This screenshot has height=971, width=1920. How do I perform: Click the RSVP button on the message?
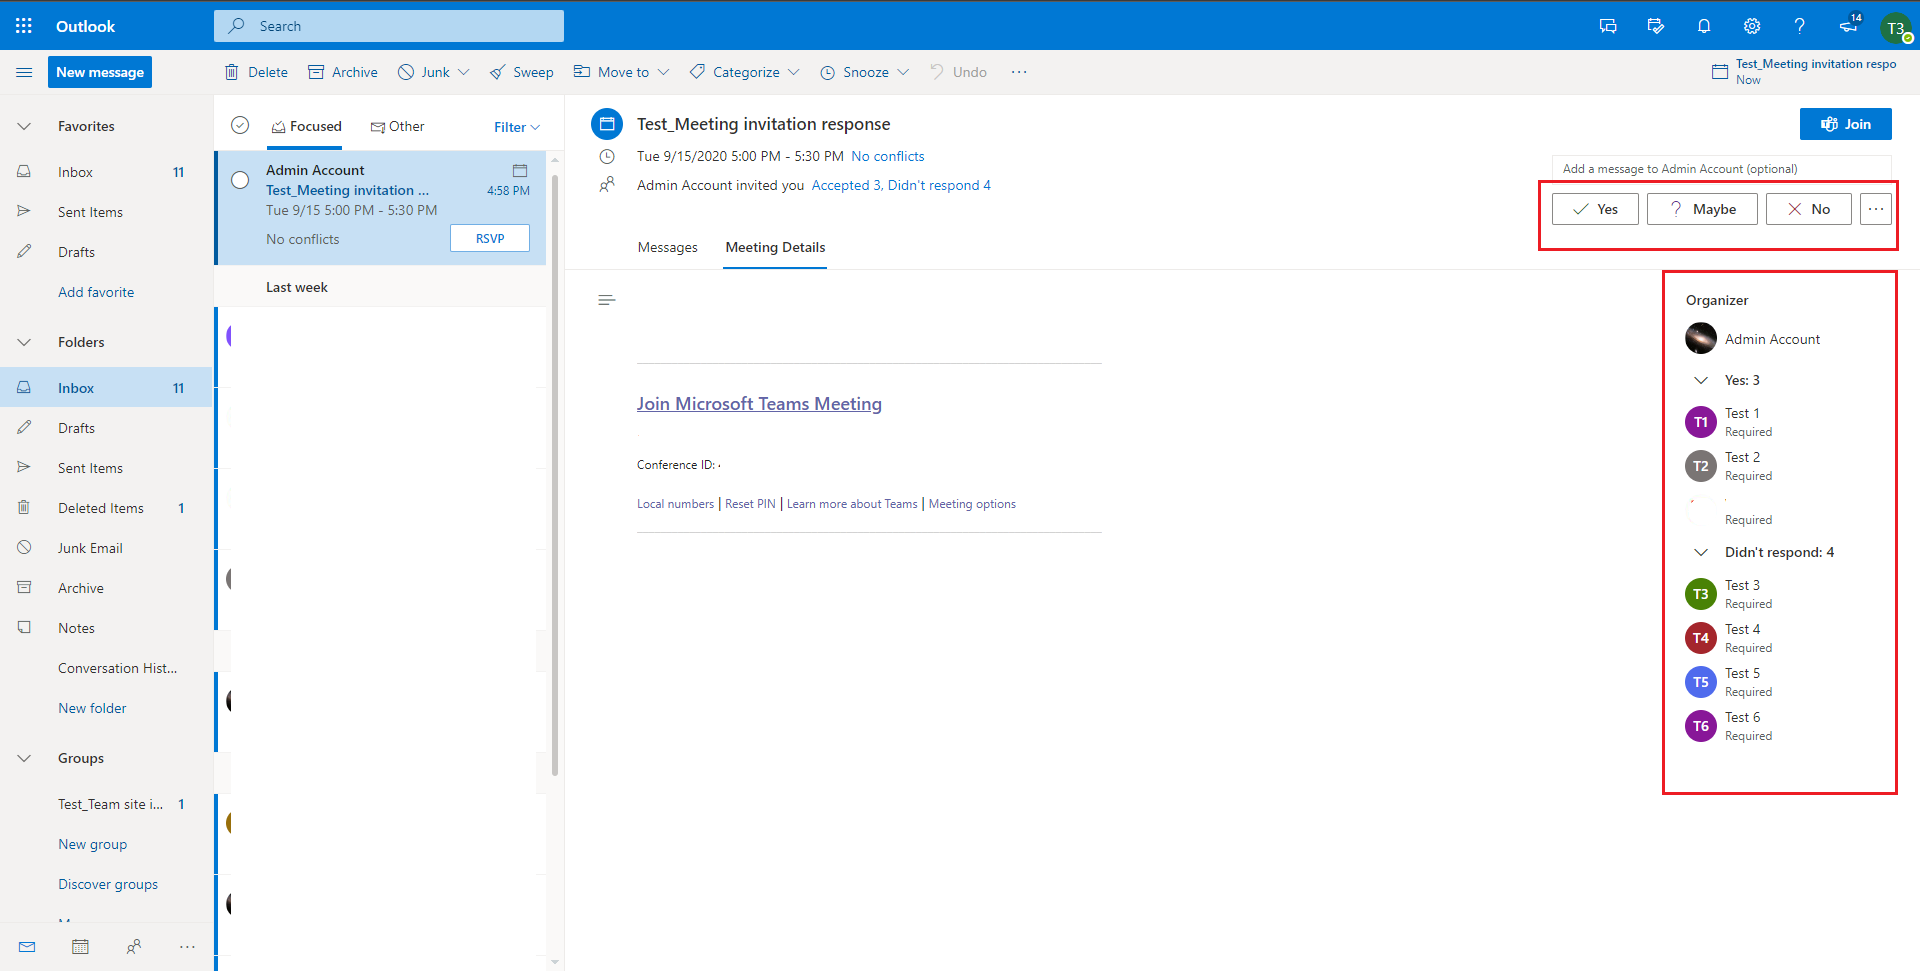click(490, 238)
